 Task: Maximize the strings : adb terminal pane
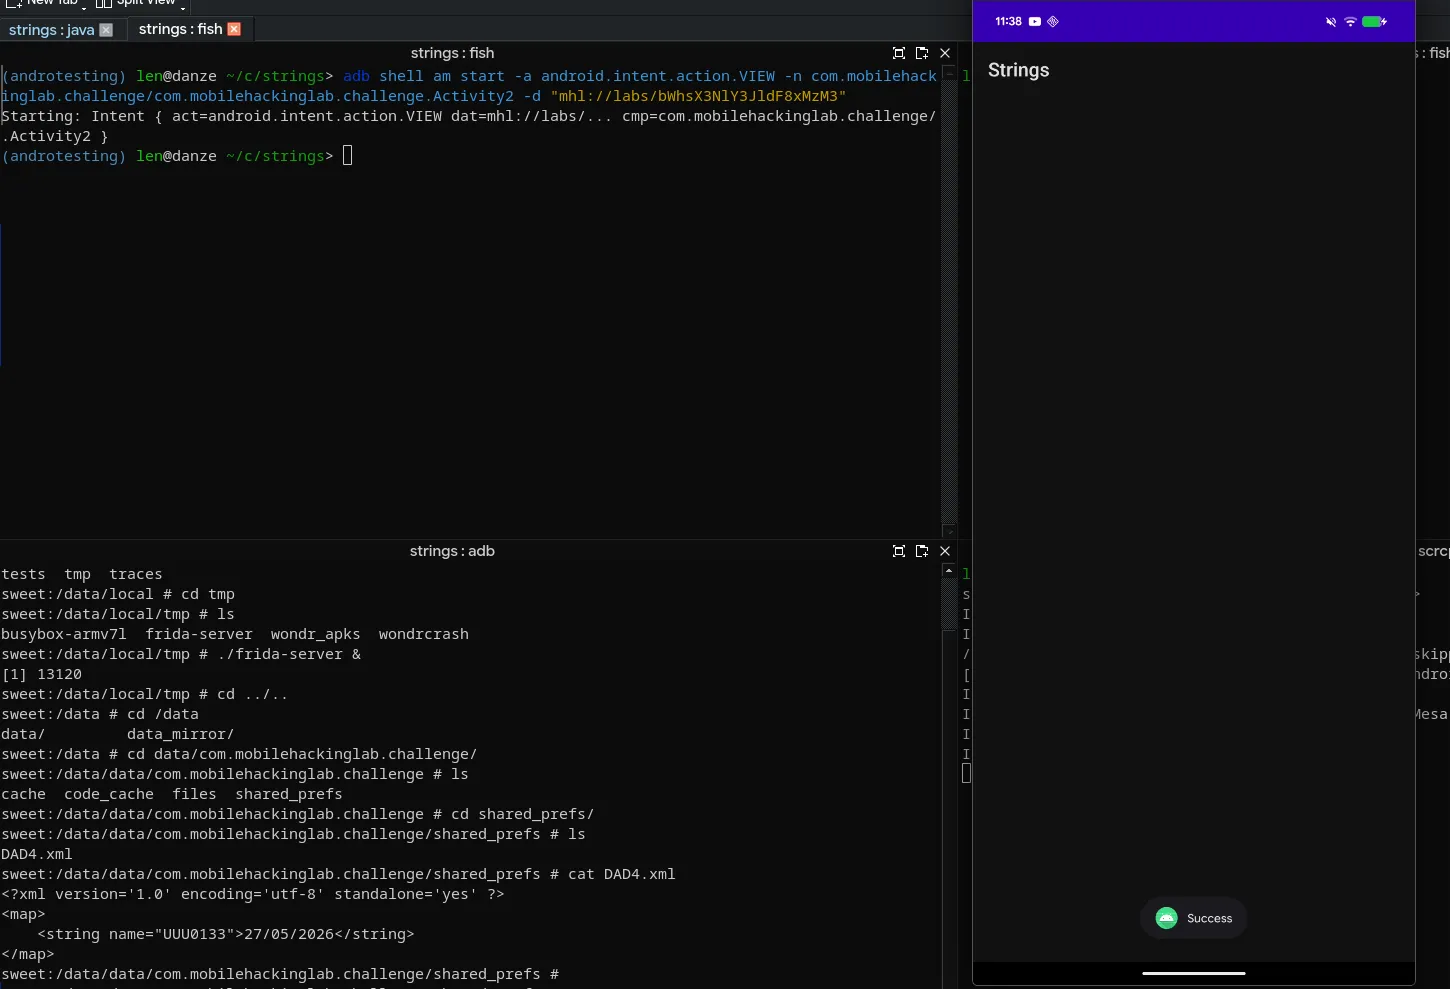(x=898, y=551)
